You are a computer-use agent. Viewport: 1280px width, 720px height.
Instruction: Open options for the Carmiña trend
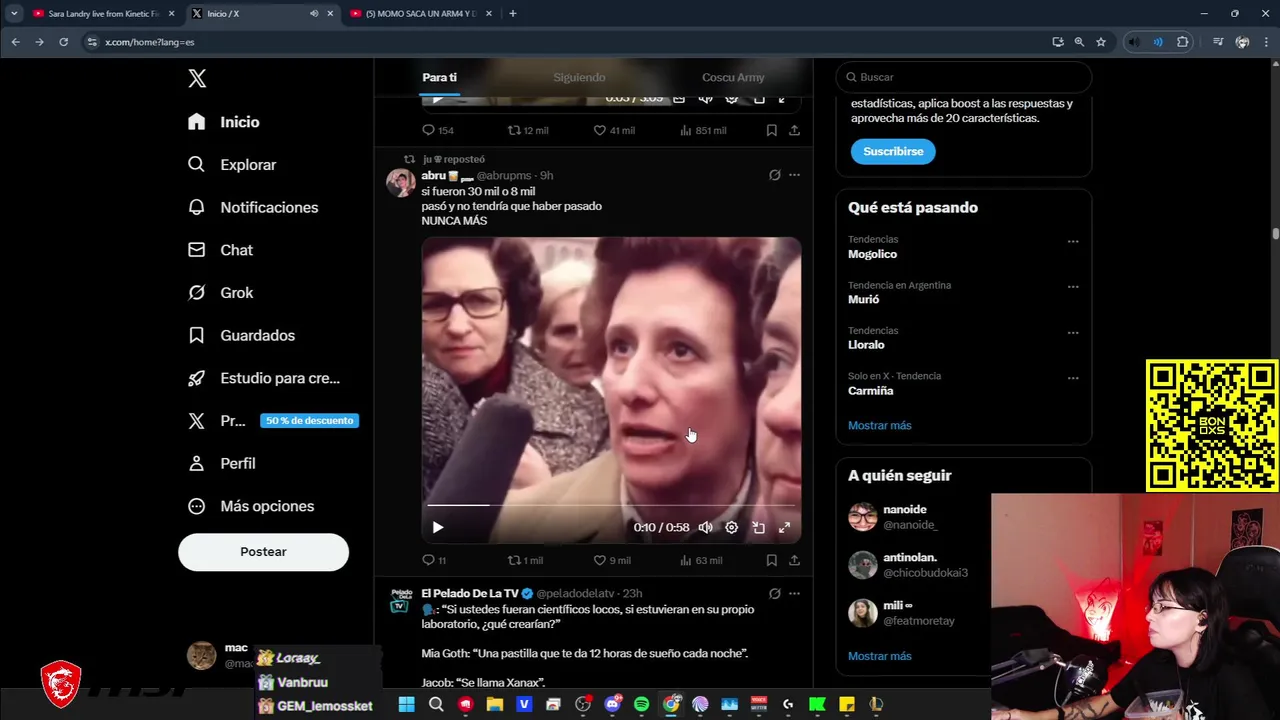click(1073, 378)
